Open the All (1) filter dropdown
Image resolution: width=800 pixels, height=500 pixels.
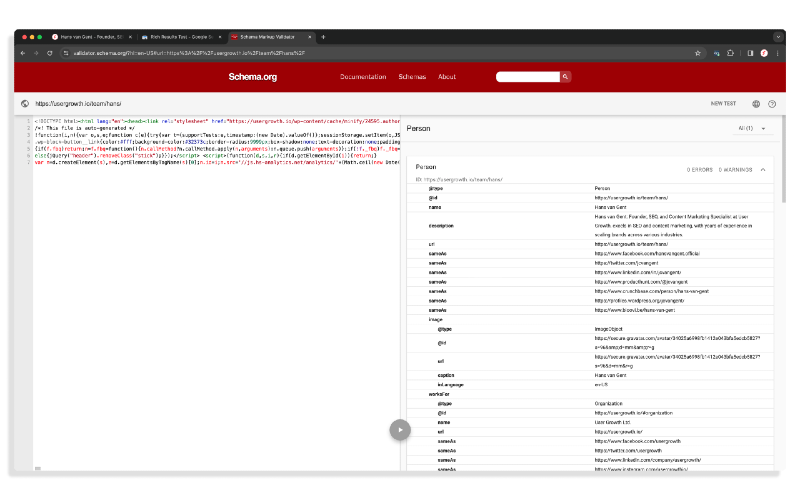[x=752, y=129]
